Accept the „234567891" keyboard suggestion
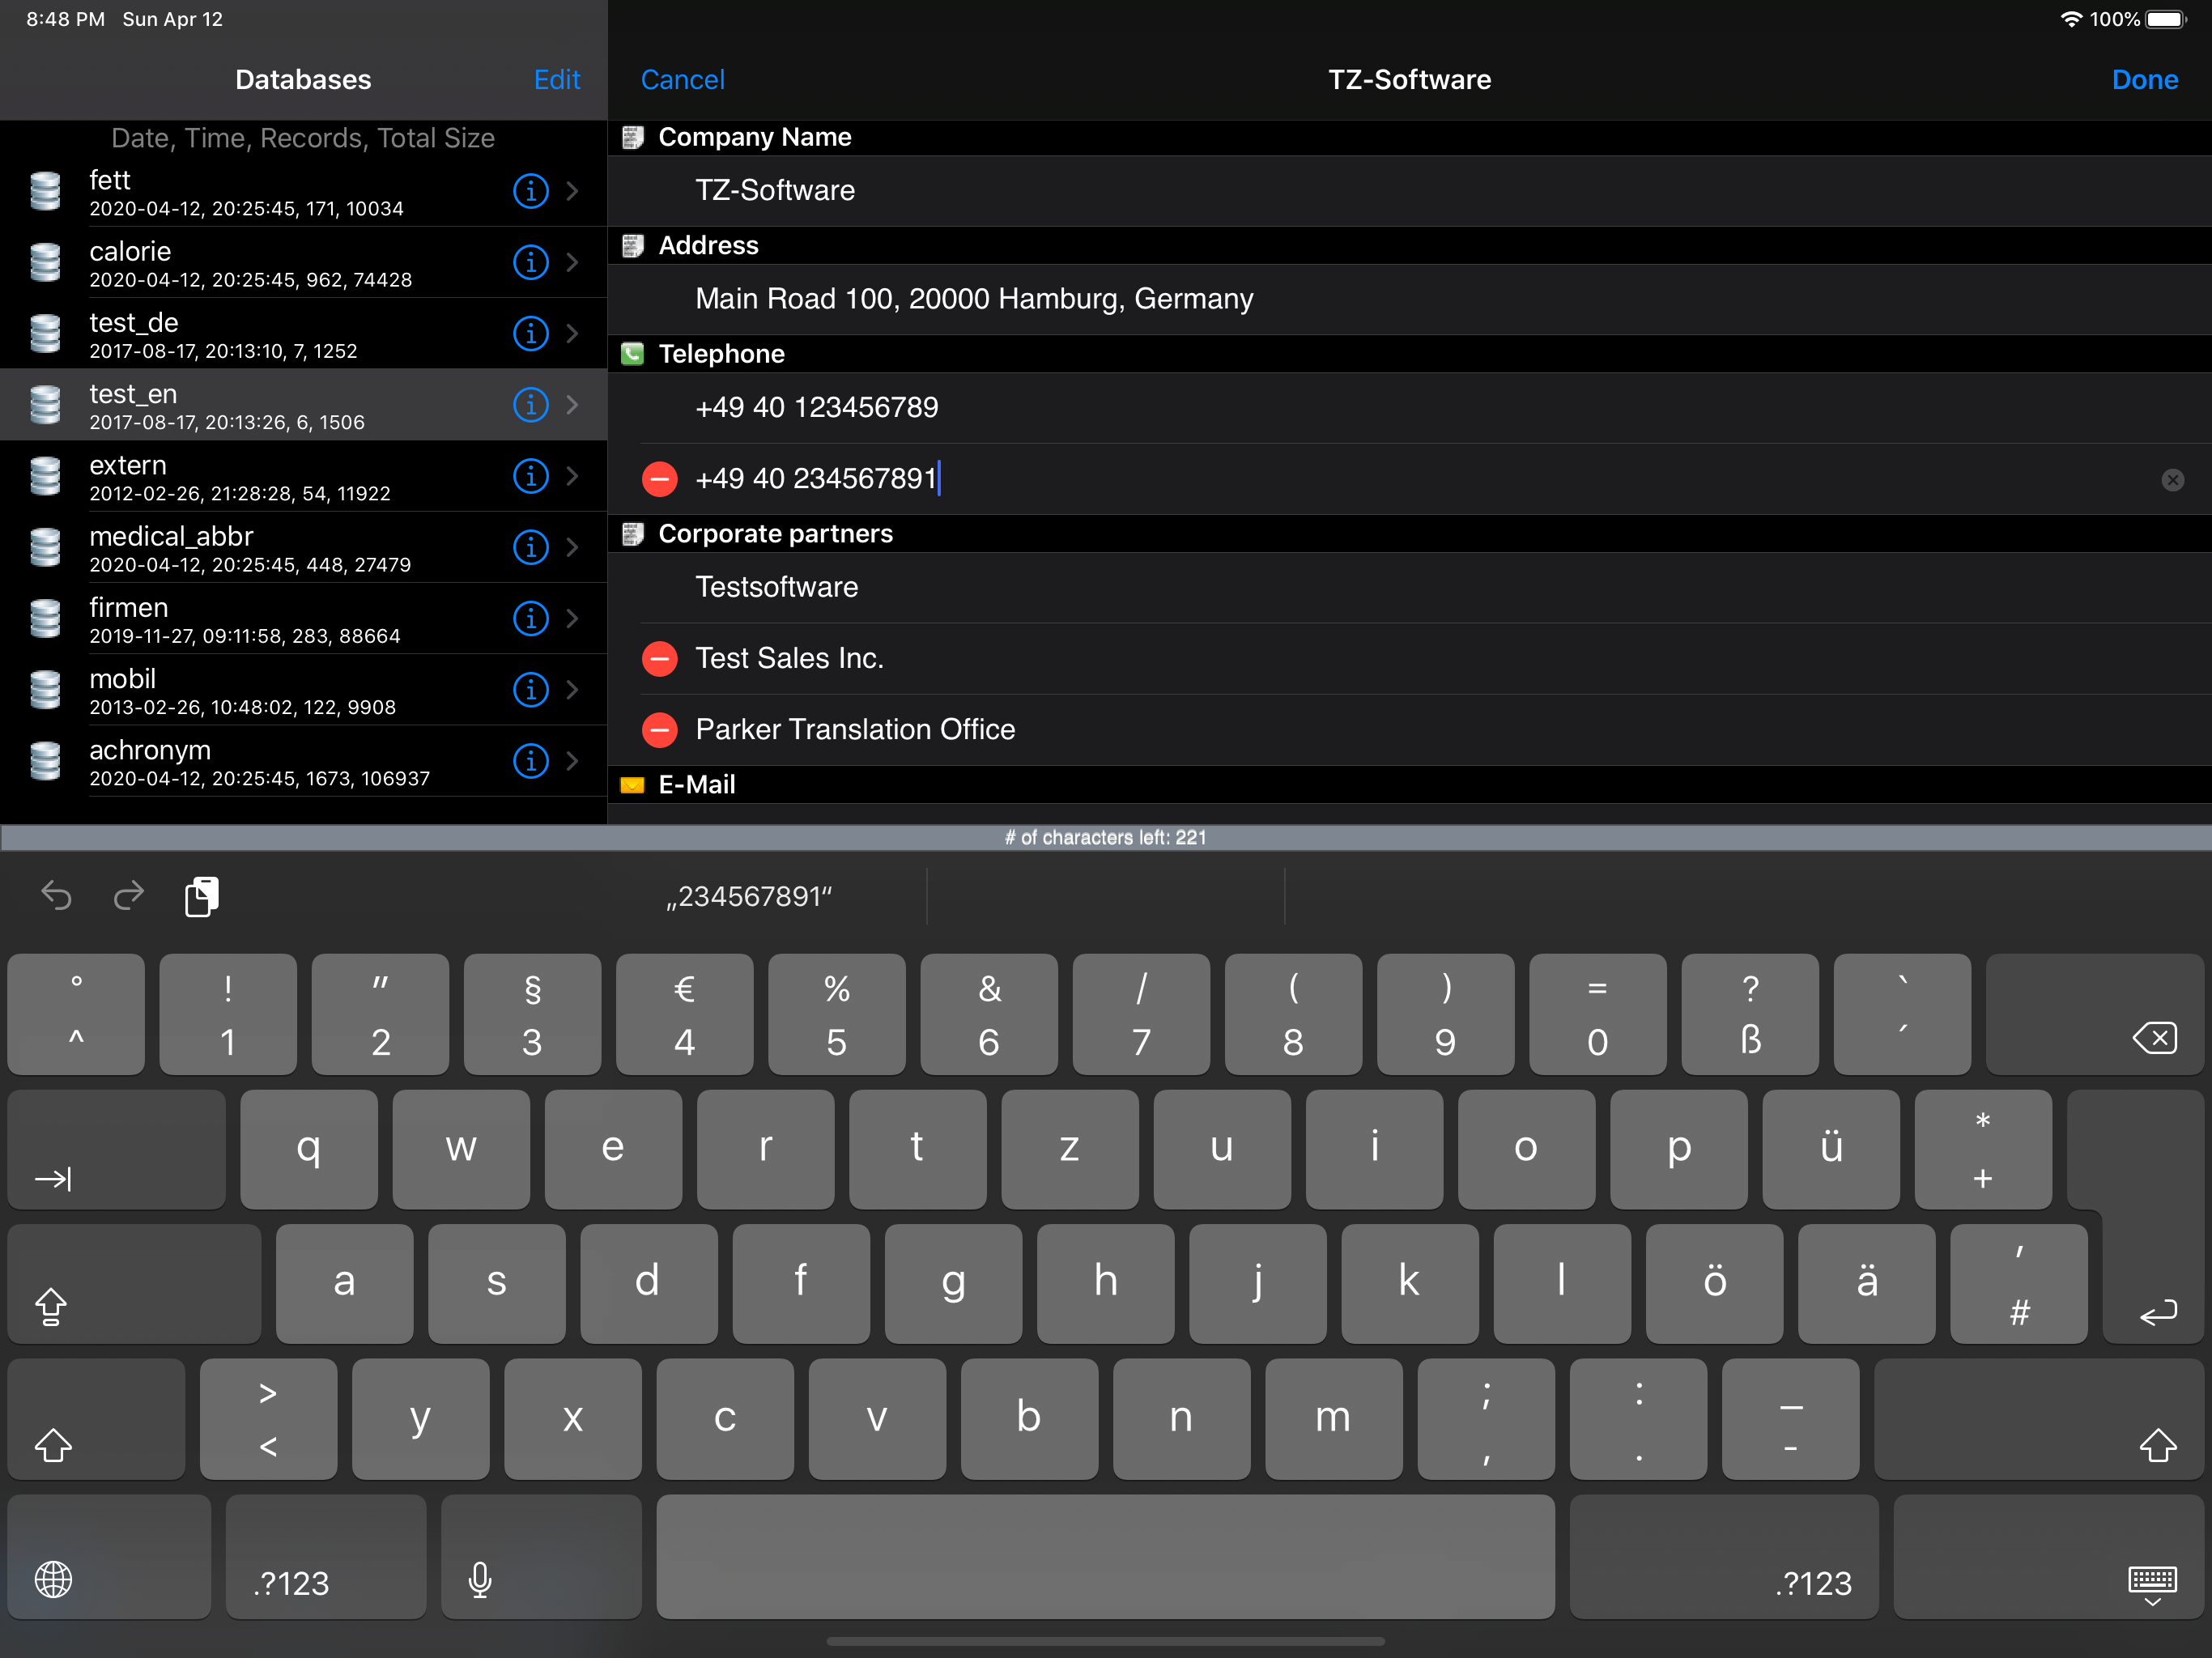This screenshot has width=2212, height=1658. click(x=749, y=896)
